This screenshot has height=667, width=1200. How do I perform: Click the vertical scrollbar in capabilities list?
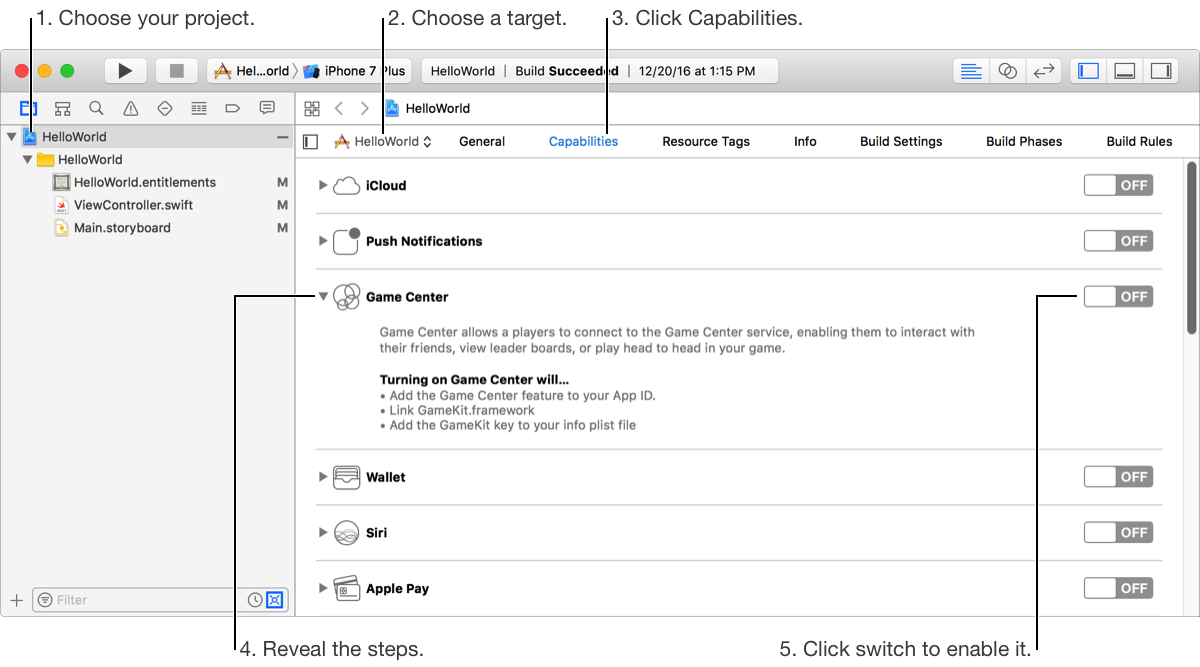1191,248
